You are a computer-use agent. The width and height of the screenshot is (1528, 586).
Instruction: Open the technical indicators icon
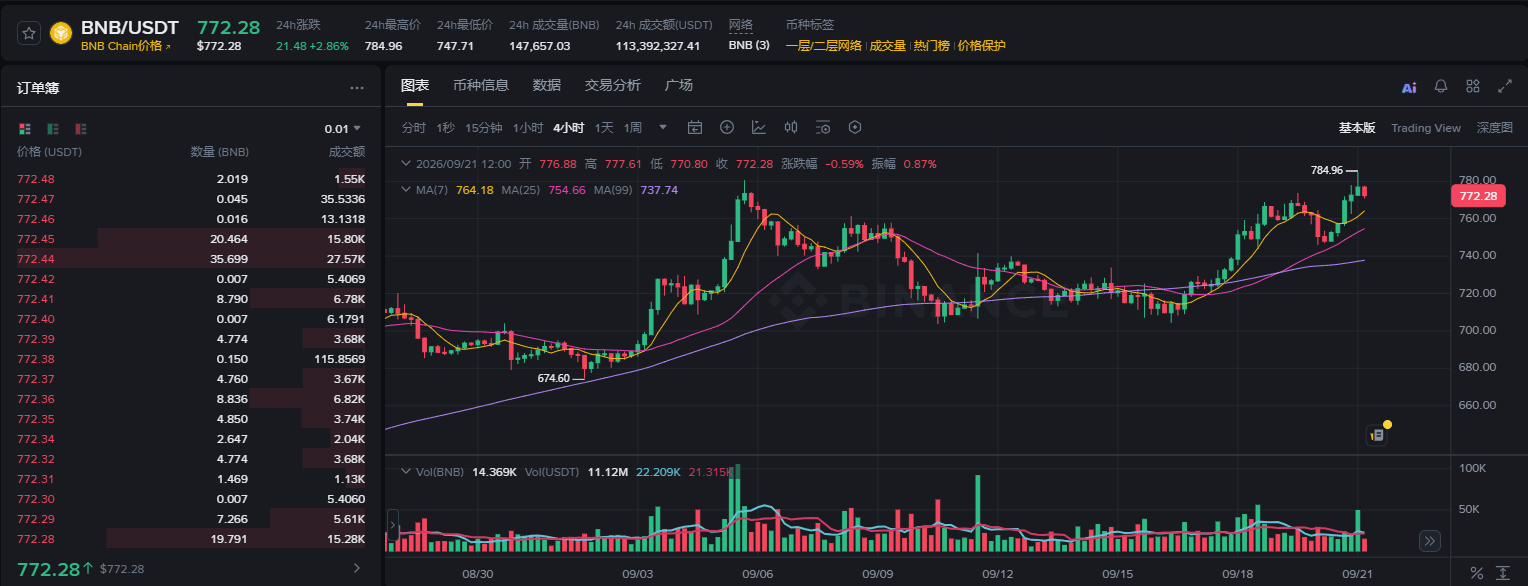pyautogui.click(x=759, y=127)
